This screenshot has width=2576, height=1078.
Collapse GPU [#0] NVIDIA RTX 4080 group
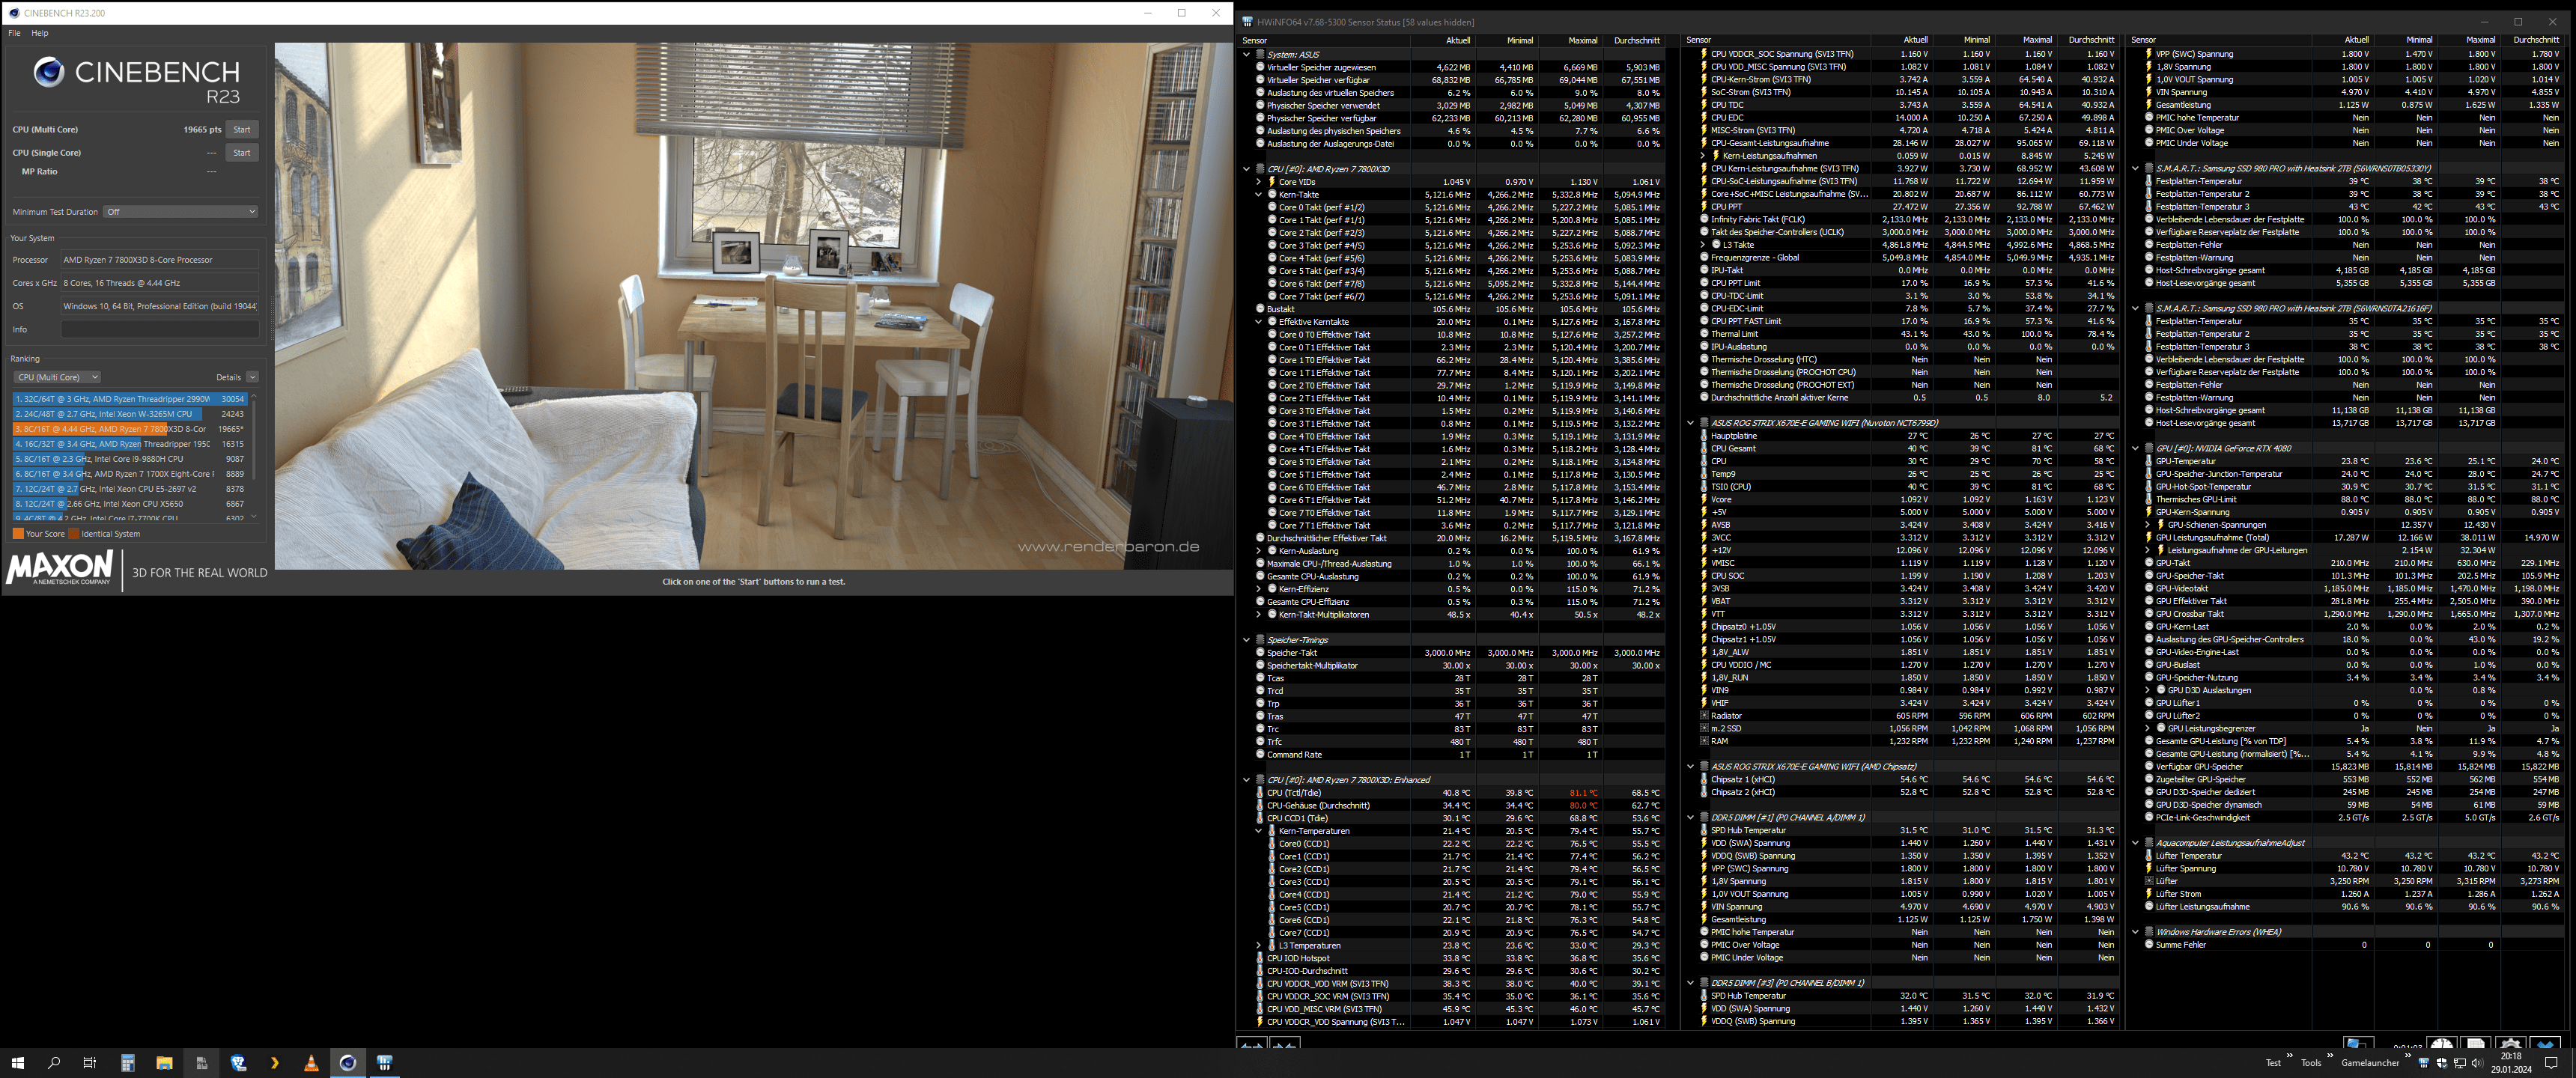tap(2135, 449)
